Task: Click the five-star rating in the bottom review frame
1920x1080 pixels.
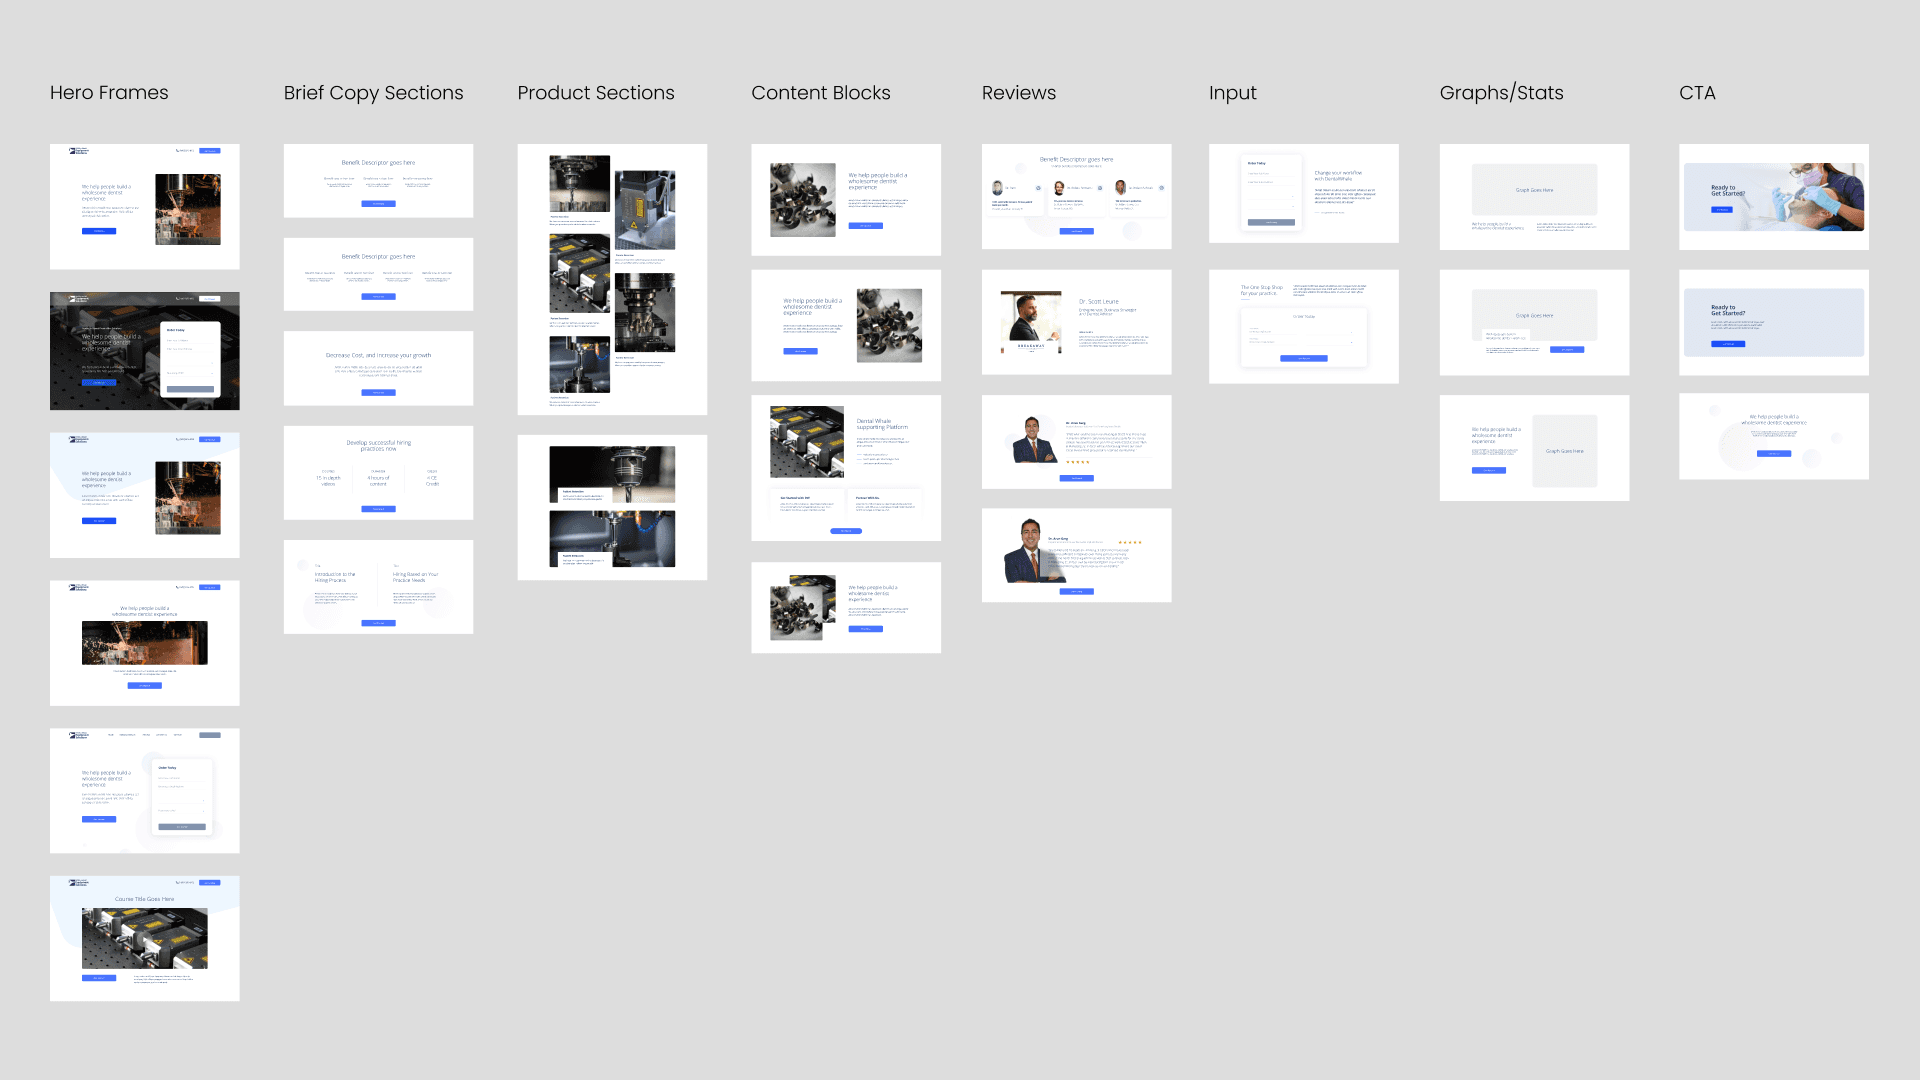Action: click(1130, 543)
